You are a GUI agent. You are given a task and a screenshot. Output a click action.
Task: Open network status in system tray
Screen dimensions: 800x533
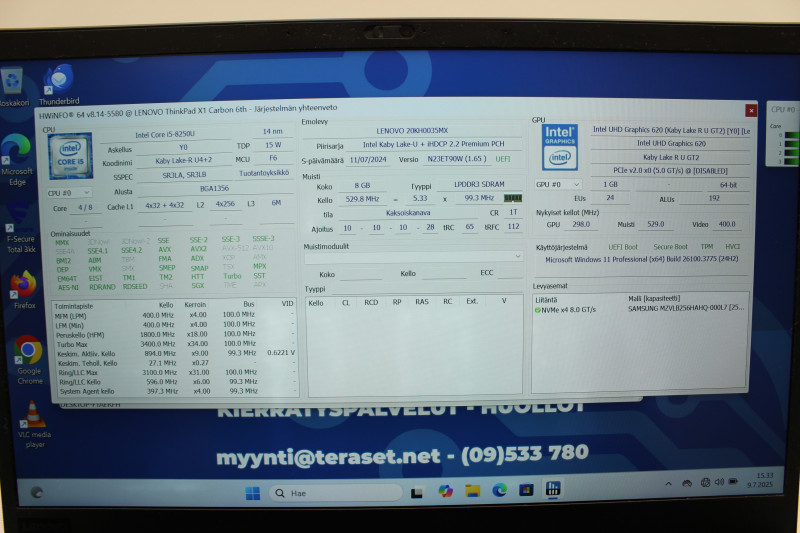(x=706, y=482)
